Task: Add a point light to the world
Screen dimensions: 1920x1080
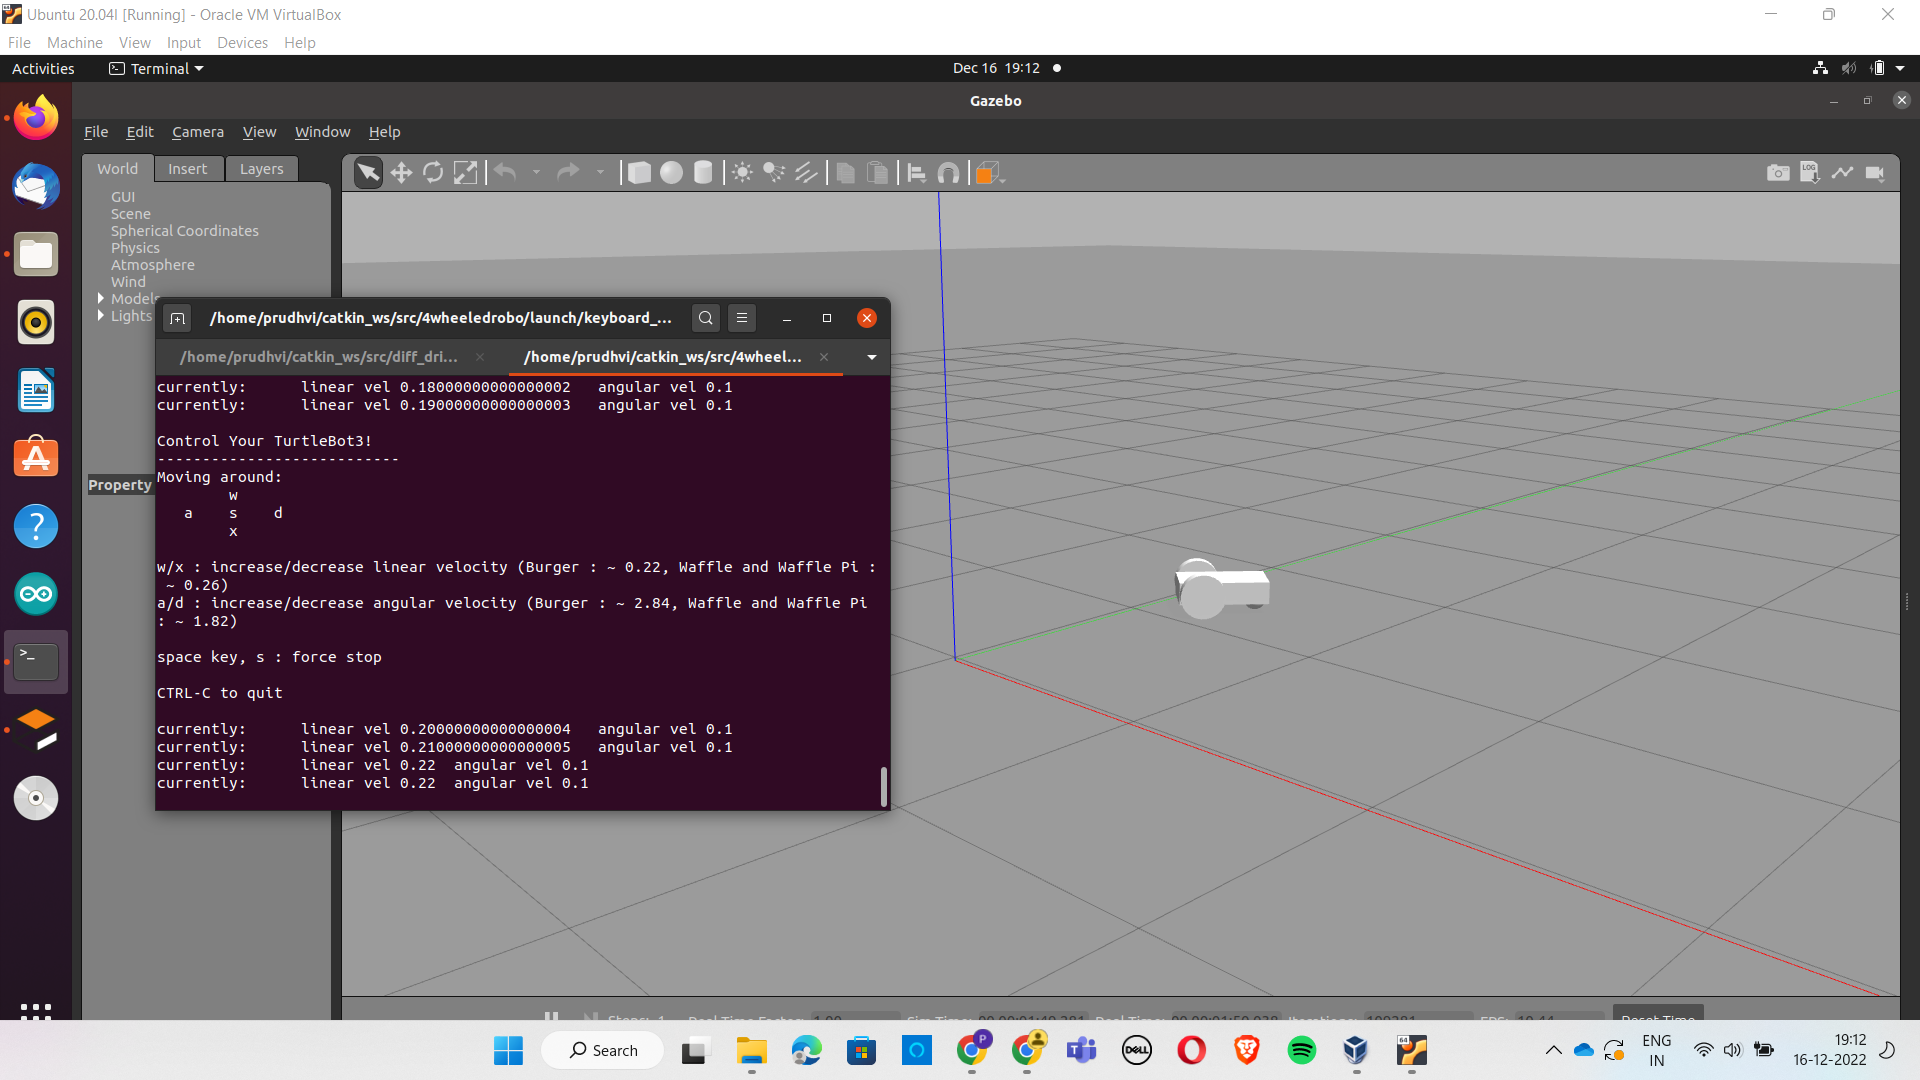Action: 741,172
